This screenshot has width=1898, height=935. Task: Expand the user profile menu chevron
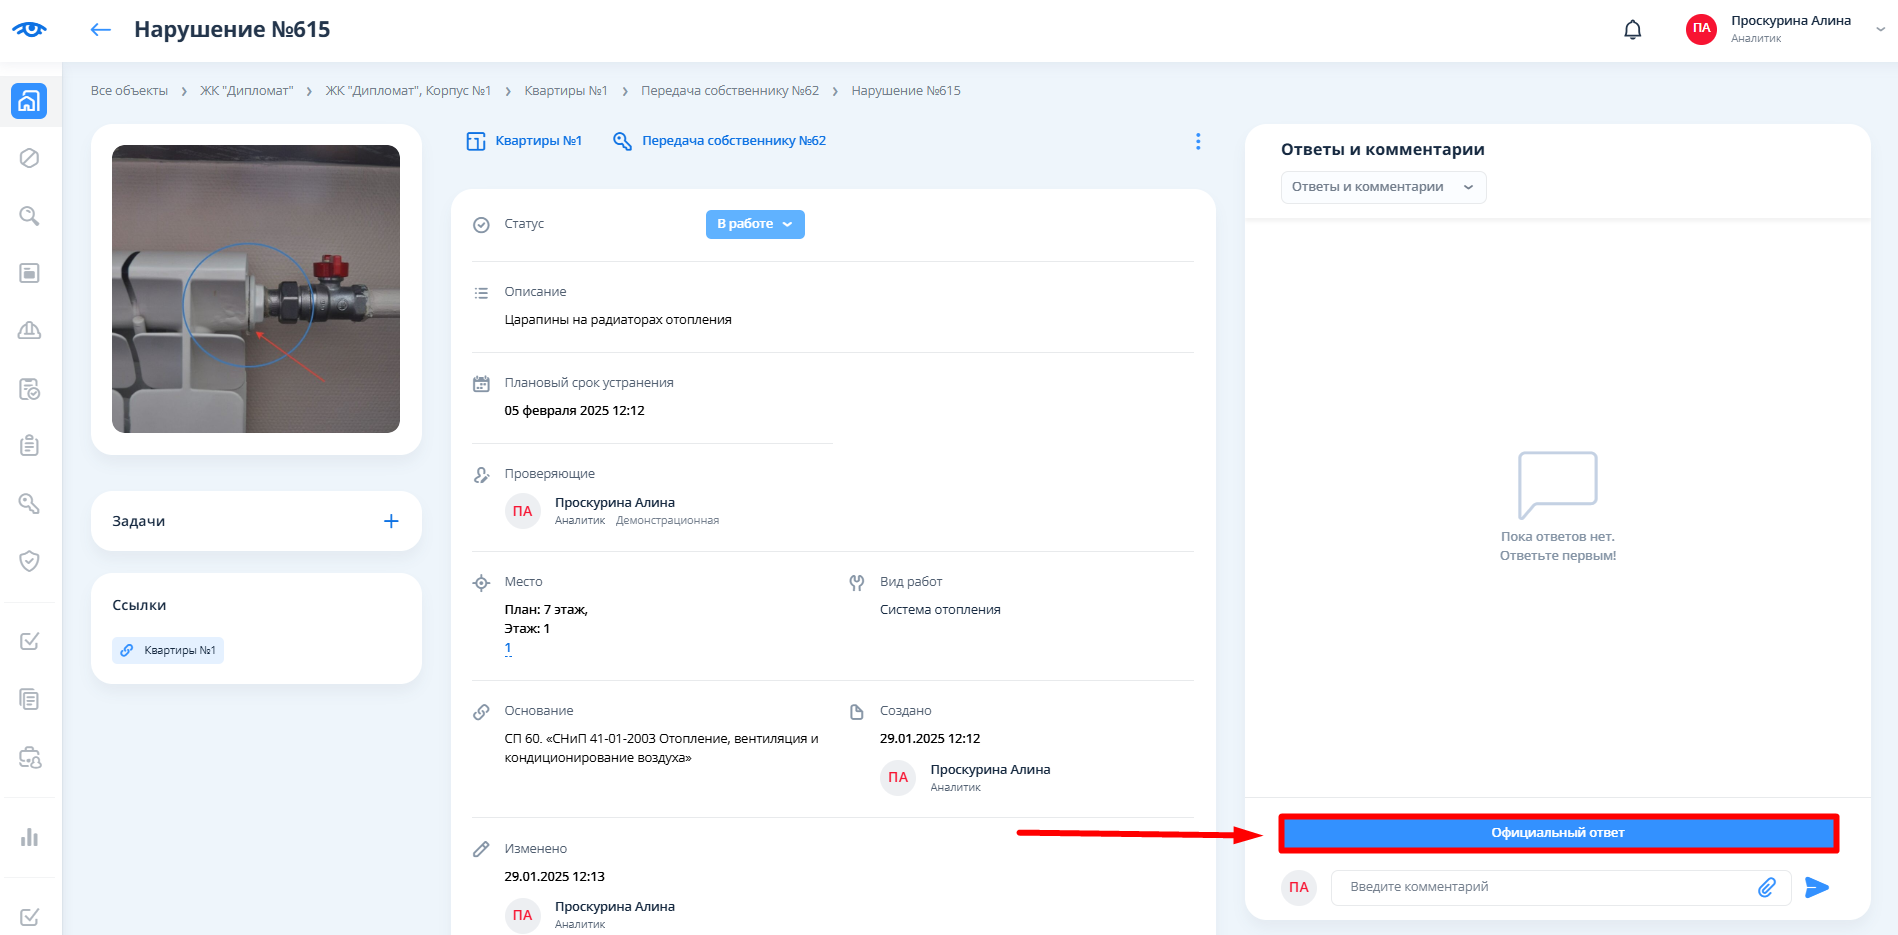pos(1880,29)
